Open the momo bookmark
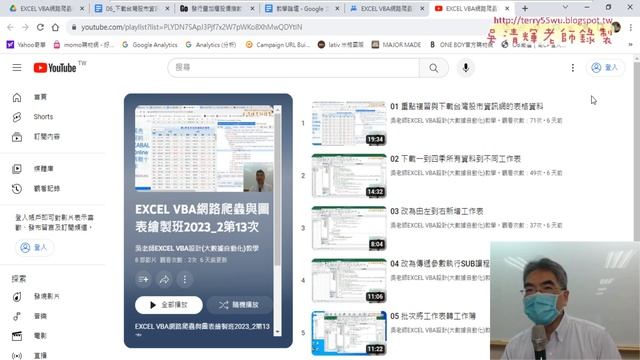Screen dimensions: 640x360 click(84, 45)
